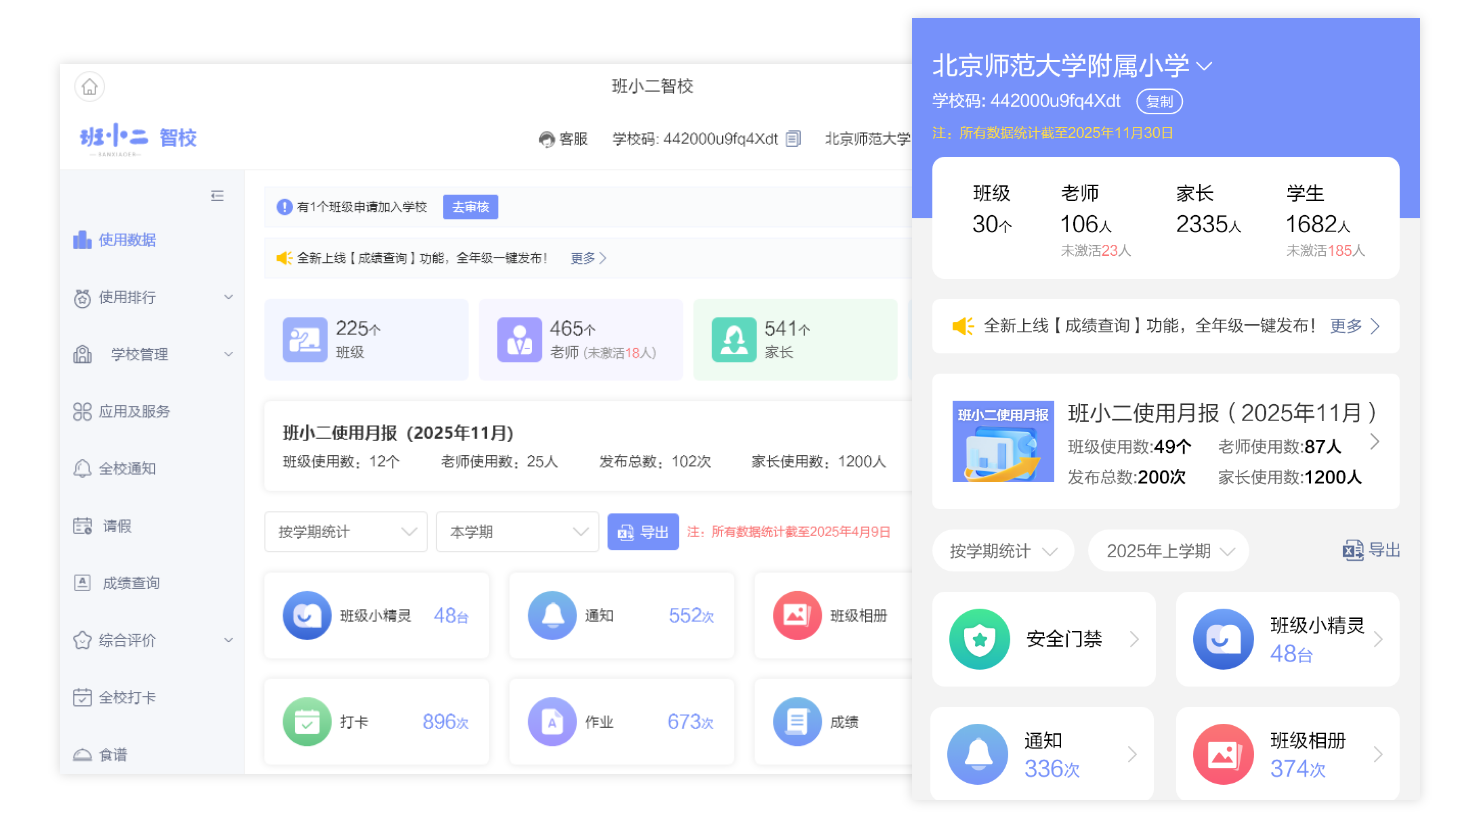The width and height of the screenshot is (1472, 818).
Task: Open the green 安全门禁 shield icon
Action: 979,639
